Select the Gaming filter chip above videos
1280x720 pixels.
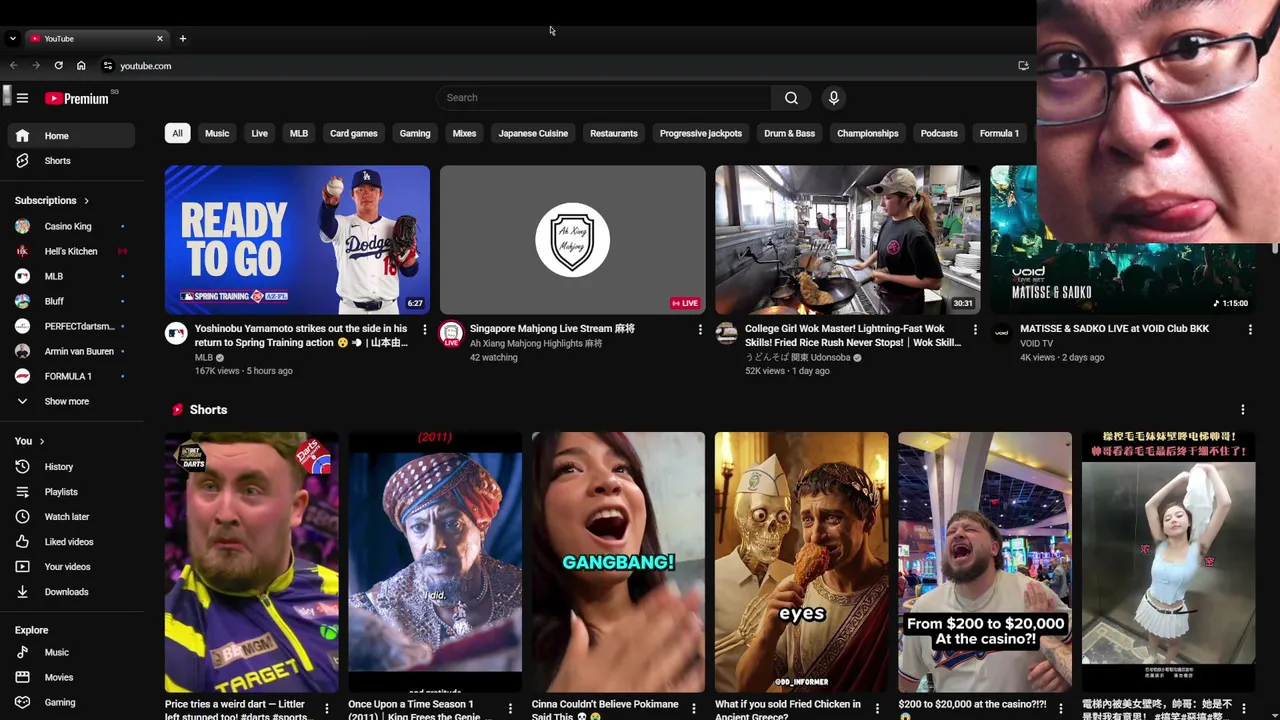click(x=415, y=133)
